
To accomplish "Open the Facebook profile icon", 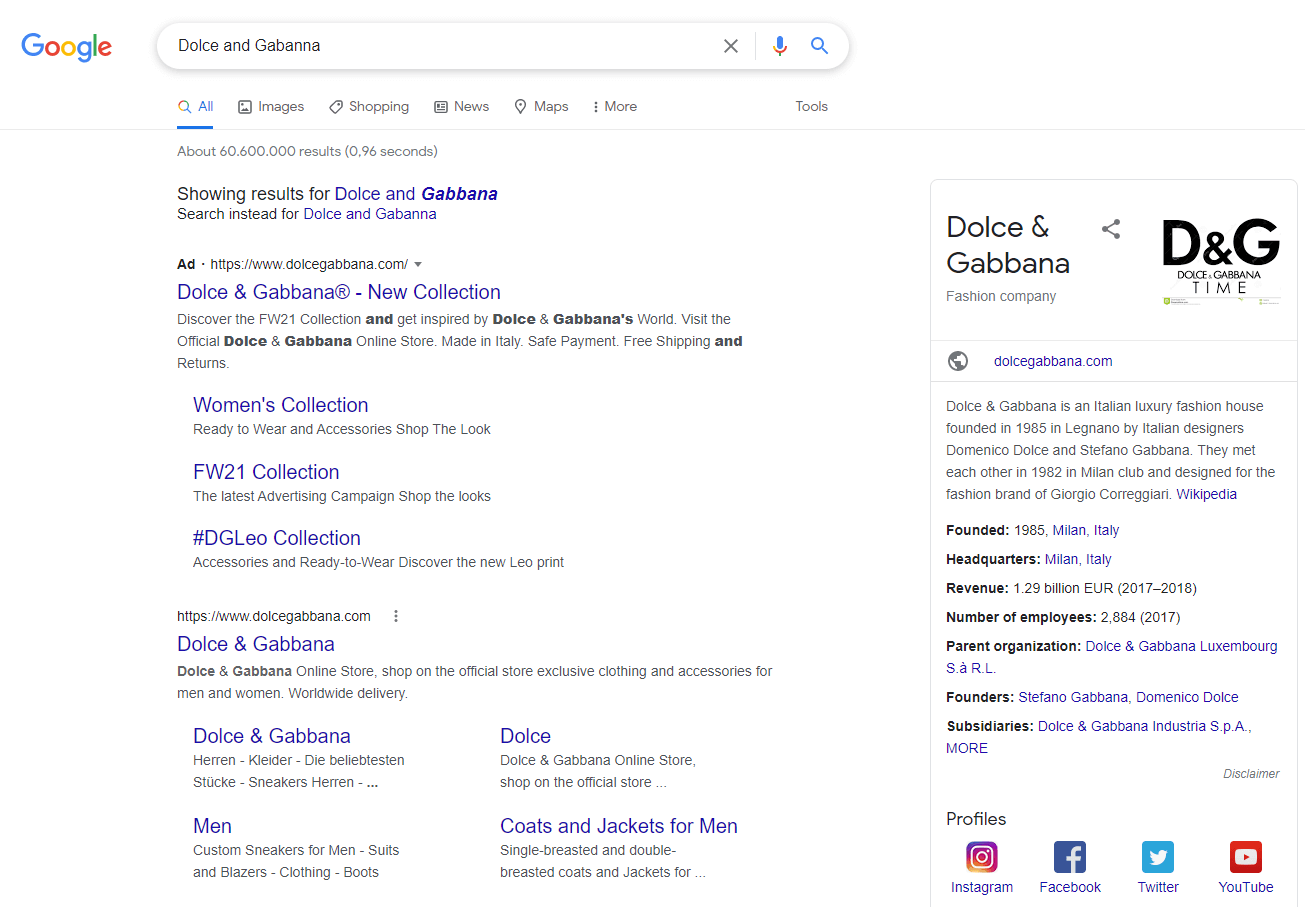I will 1070,857.
